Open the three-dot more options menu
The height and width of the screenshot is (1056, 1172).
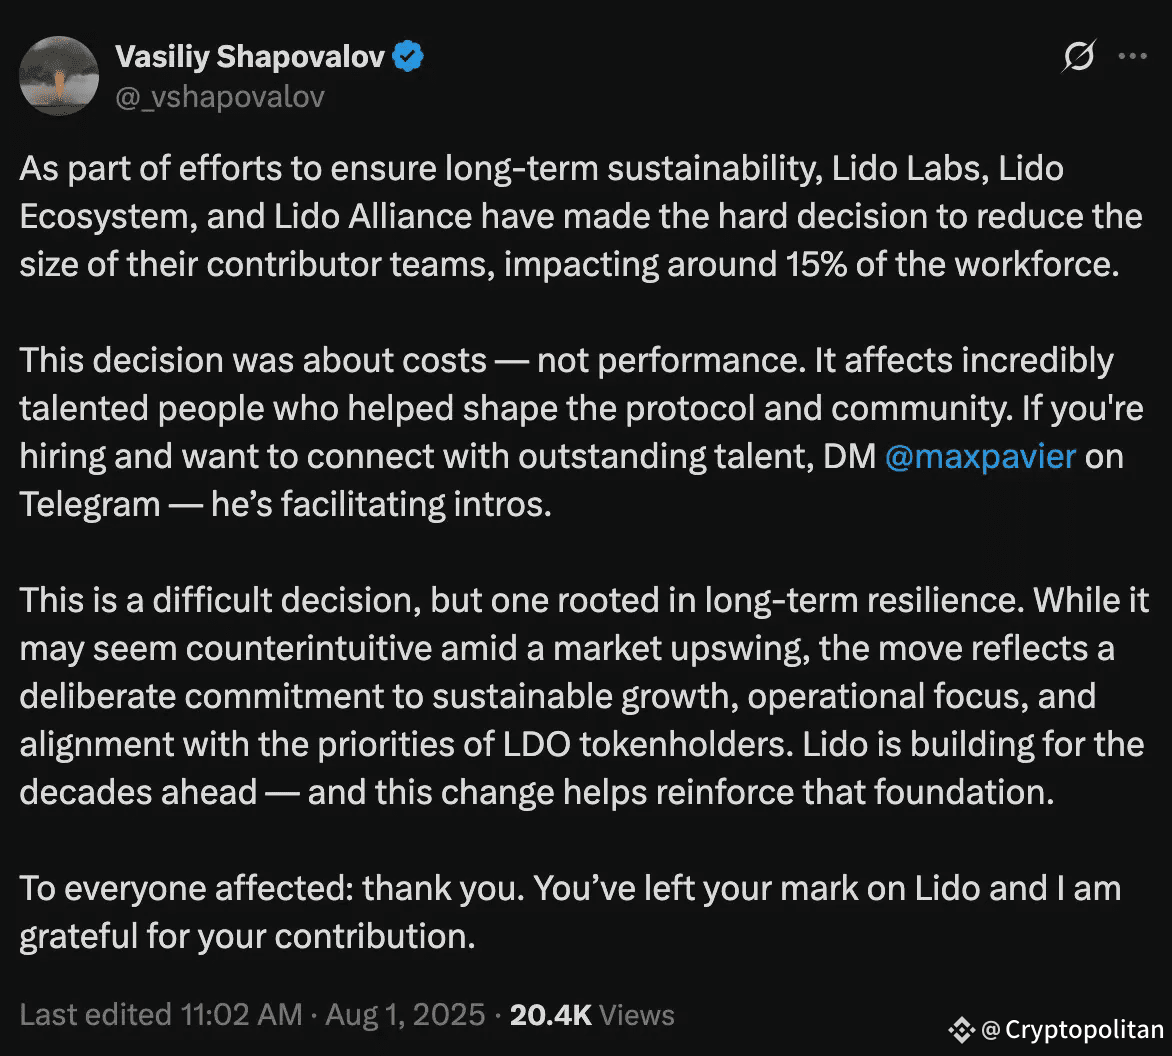(1132, 56)
